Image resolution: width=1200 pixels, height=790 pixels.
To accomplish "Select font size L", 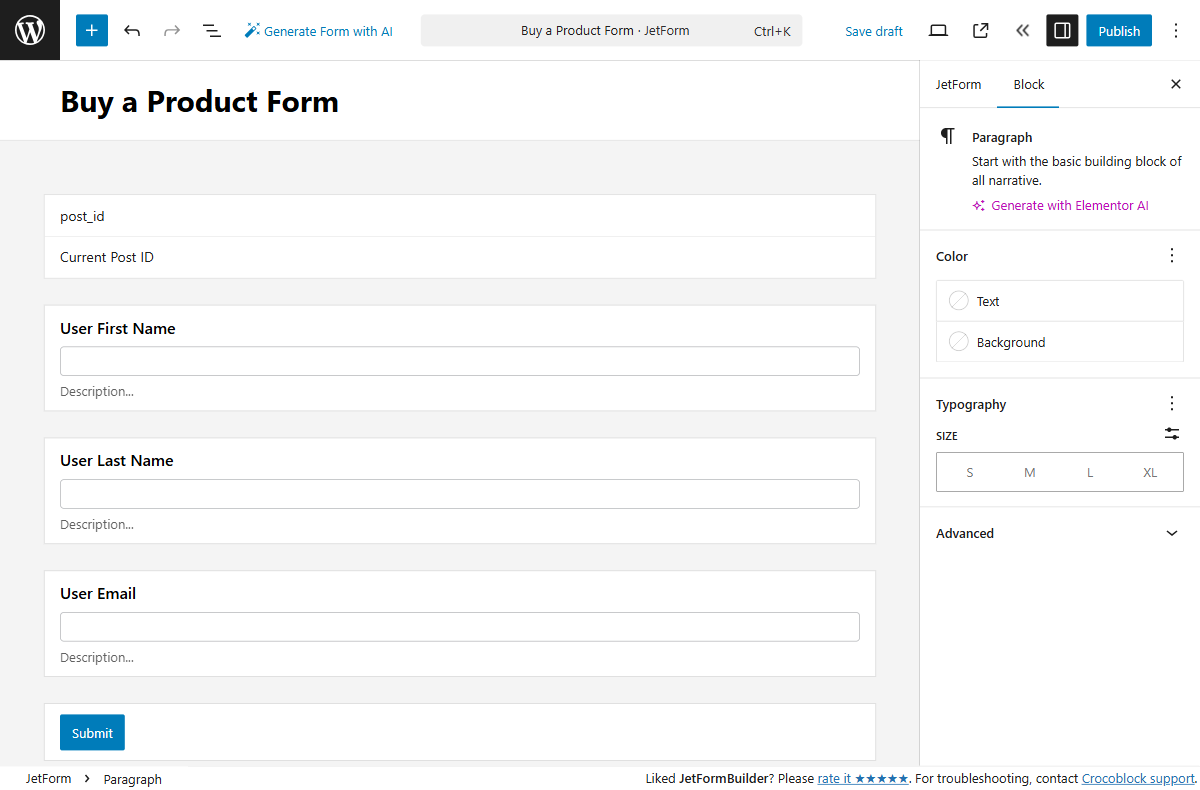I will click(1090, 473).
